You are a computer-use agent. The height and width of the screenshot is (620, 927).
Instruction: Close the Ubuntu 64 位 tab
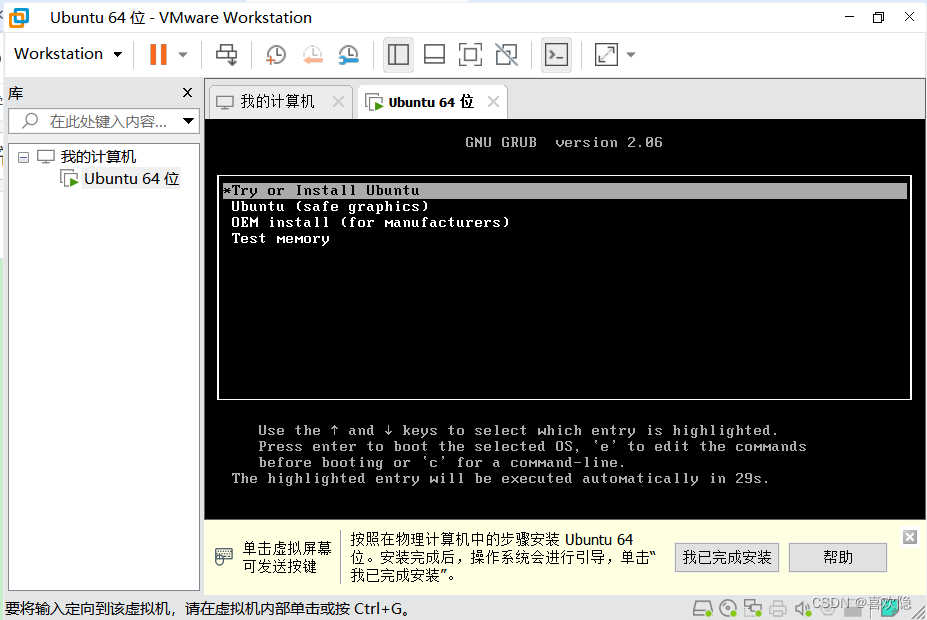pos(493,102)
